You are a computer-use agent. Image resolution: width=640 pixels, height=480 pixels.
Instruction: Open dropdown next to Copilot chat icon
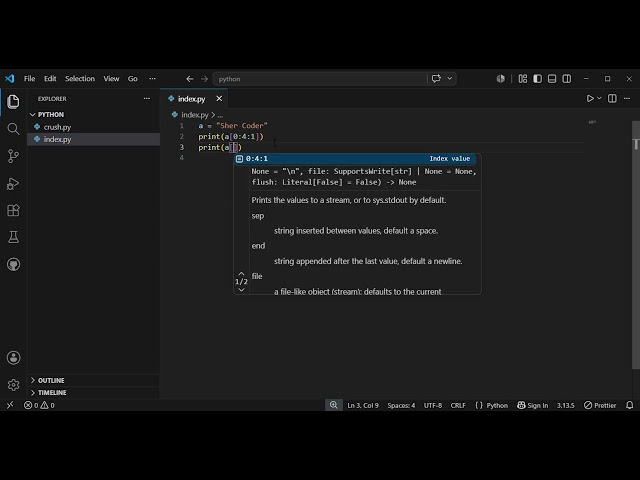click(x=449, y=78)
